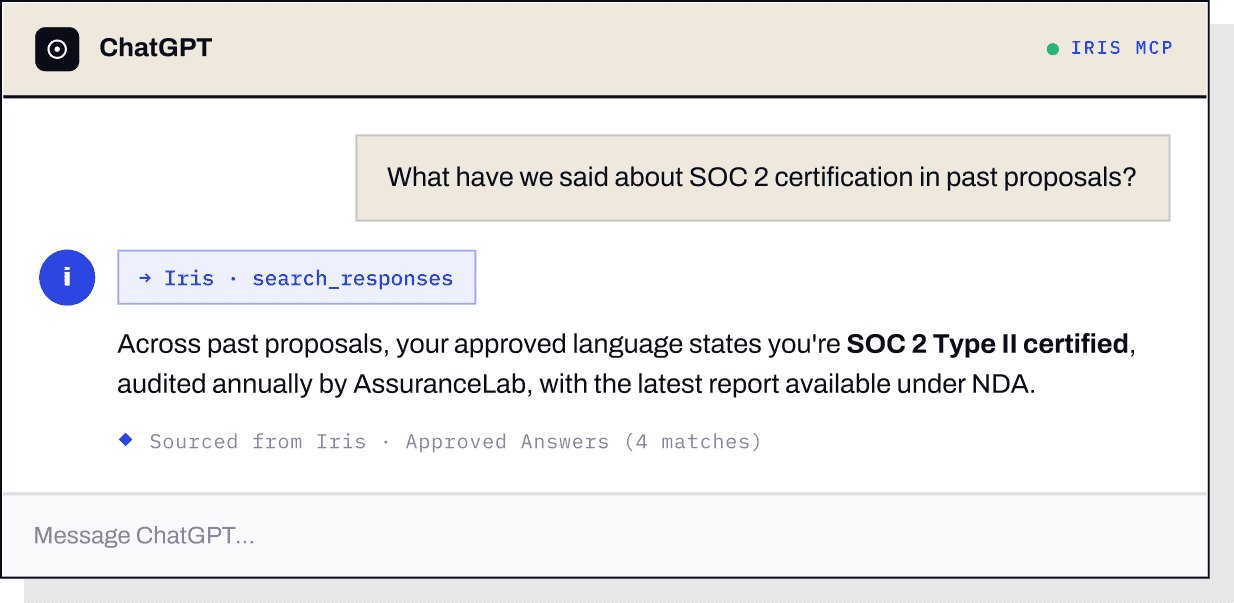Focus the Message ChatGPT input field
1234x603 pixels.
[604, 536]
